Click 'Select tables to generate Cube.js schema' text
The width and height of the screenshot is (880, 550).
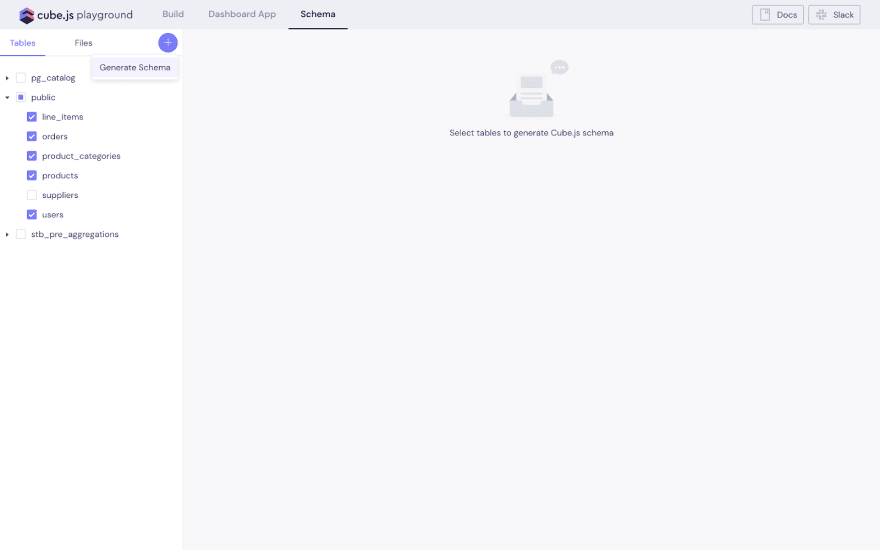click(x=531, y=133)
